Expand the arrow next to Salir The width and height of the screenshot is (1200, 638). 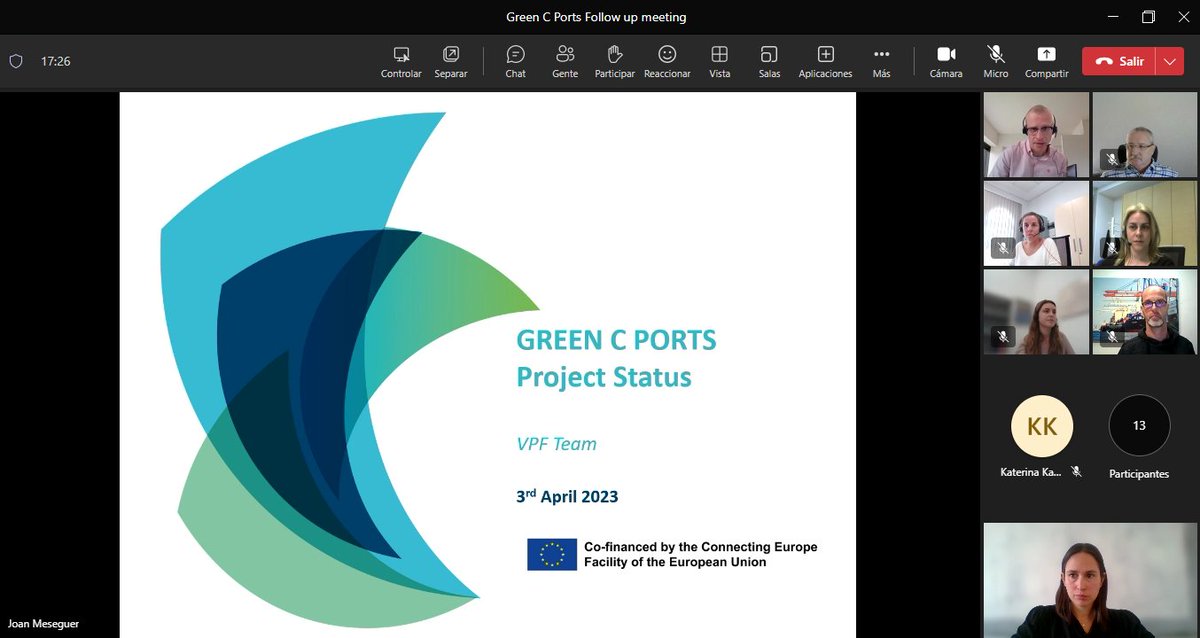click(1170, 61)
